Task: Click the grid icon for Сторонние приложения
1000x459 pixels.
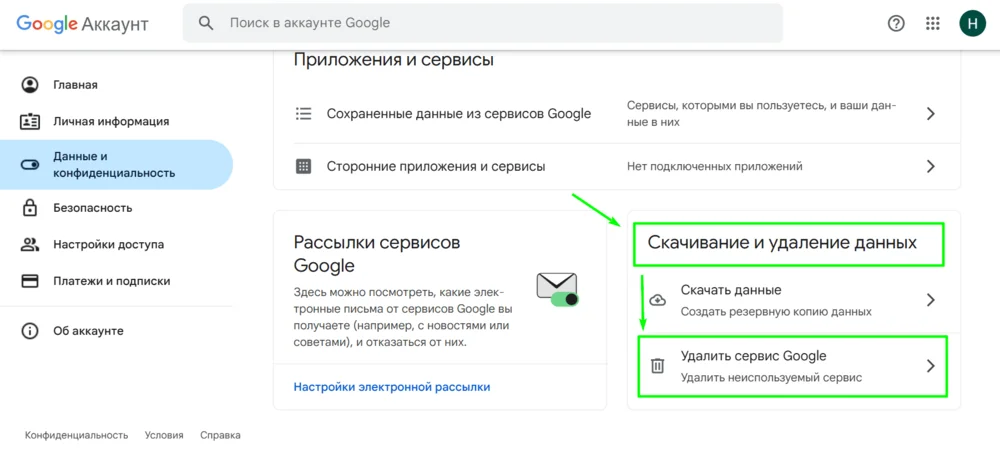Action: pyautogui.click(x=304, y=166)
